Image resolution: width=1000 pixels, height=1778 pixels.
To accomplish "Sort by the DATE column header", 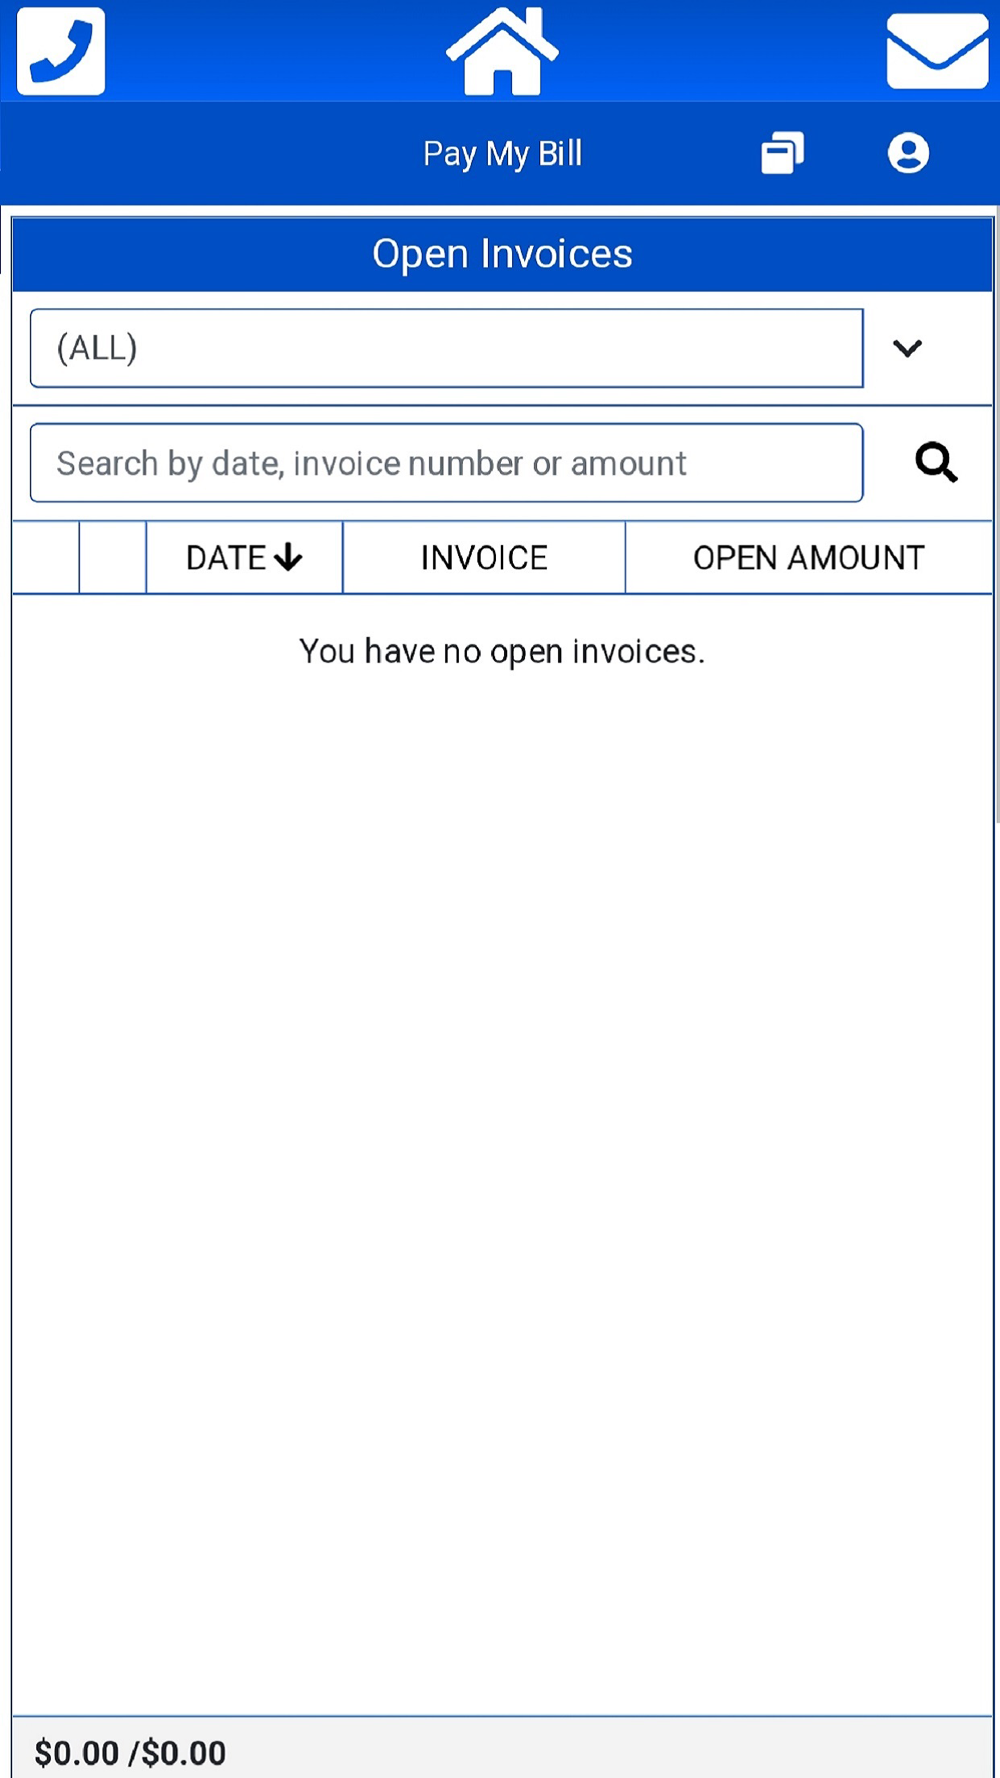I will 245,557.
